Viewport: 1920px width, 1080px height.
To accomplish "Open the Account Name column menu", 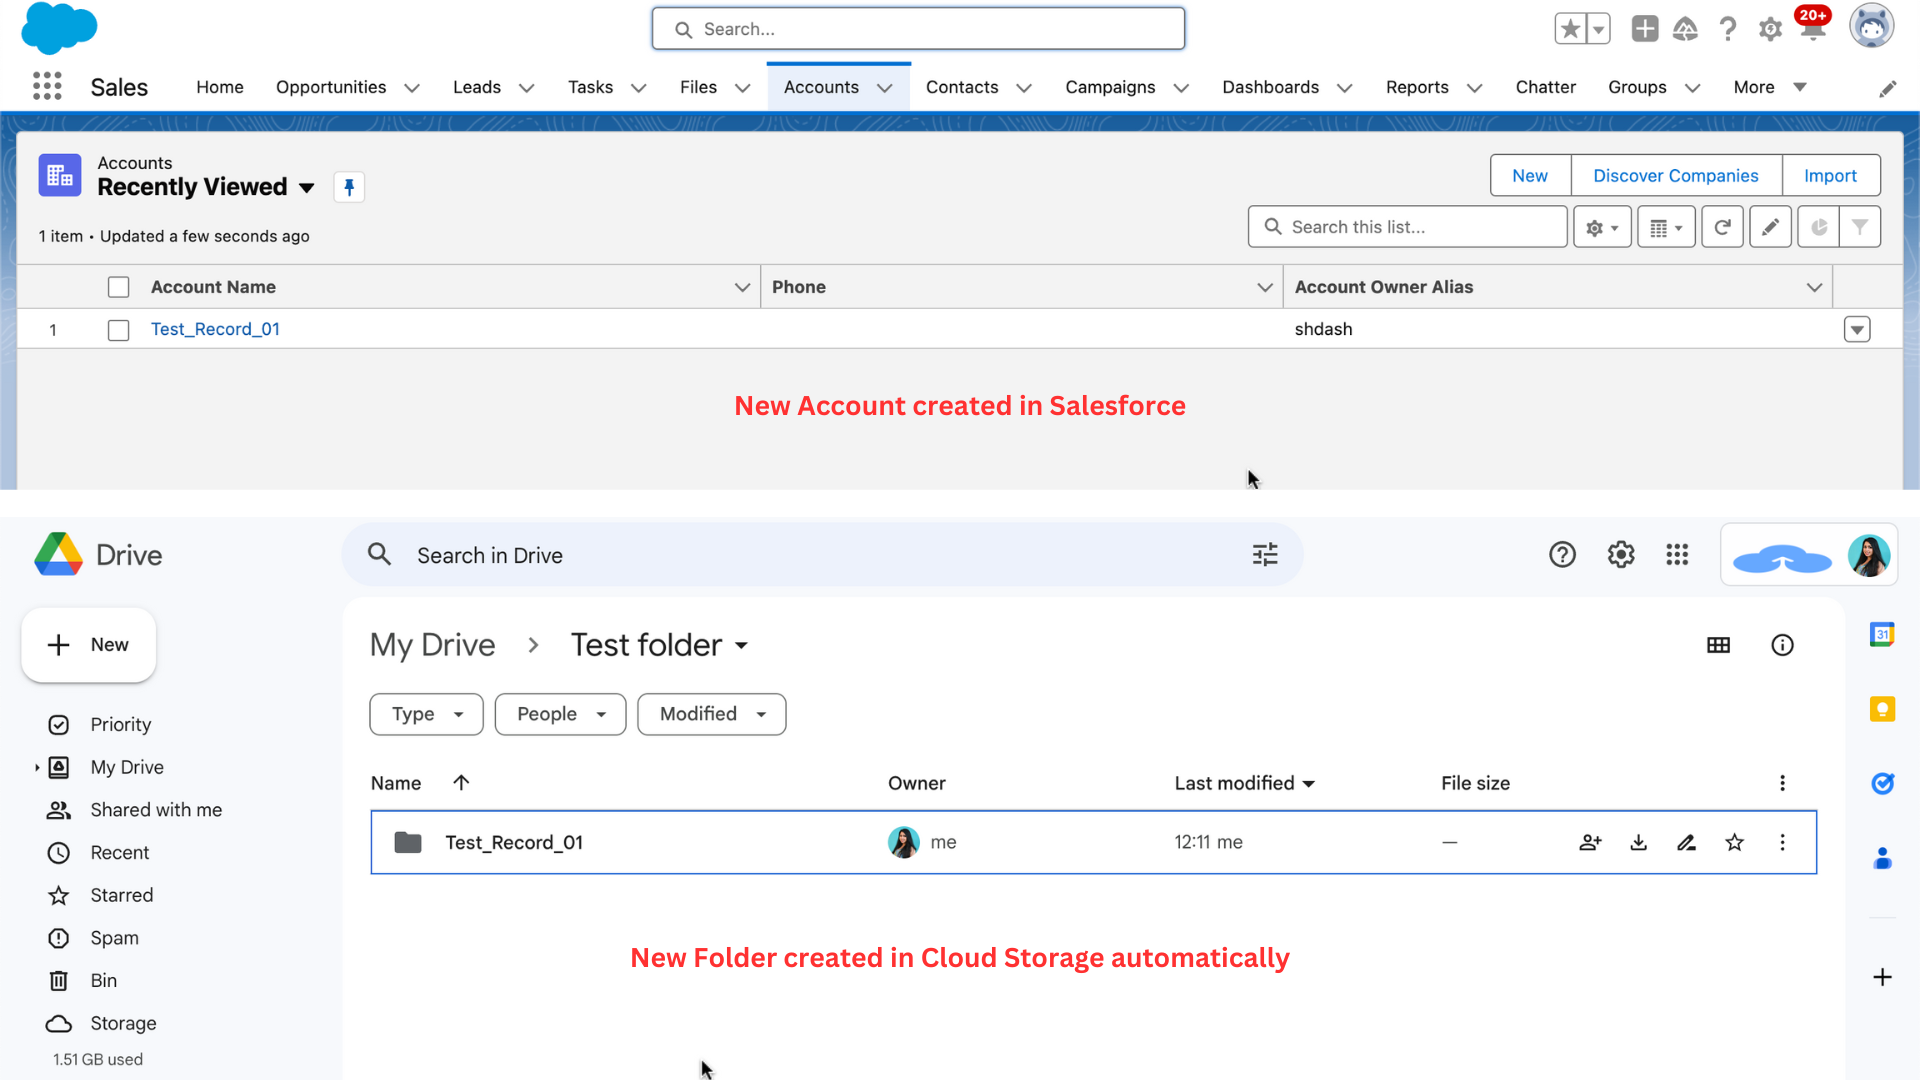I will [x=742, y=287].
